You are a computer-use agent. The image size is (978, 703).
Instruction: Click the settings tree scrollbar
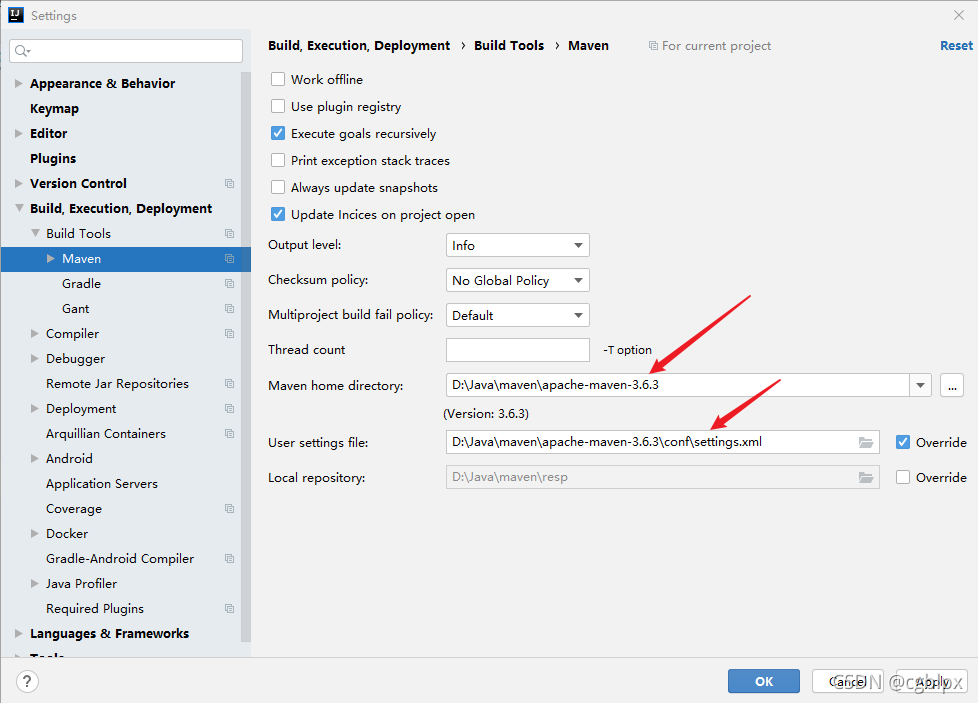tap(246, 357)
